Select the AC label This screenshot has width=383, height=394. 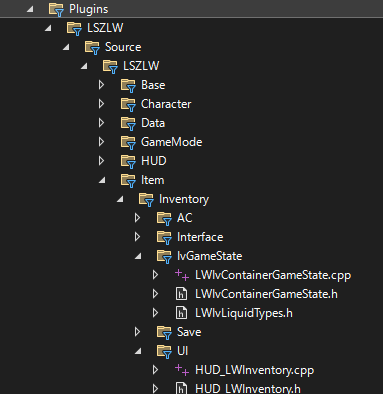[185, 218]
